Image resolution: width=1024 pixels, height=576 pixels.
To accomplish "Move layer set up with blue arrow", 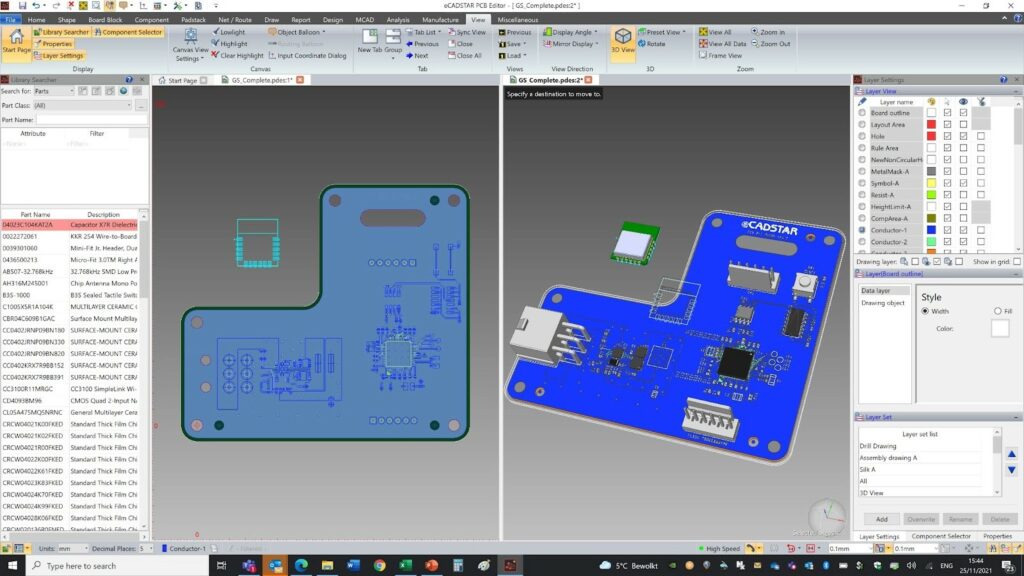I will coord(1012,454).
